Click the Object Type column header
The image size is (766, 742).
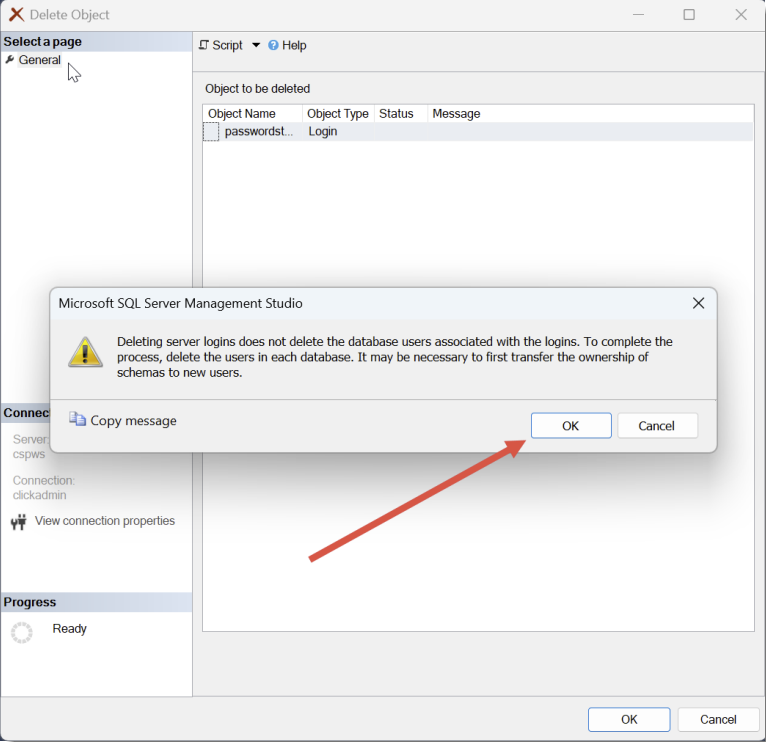[338, 113]
